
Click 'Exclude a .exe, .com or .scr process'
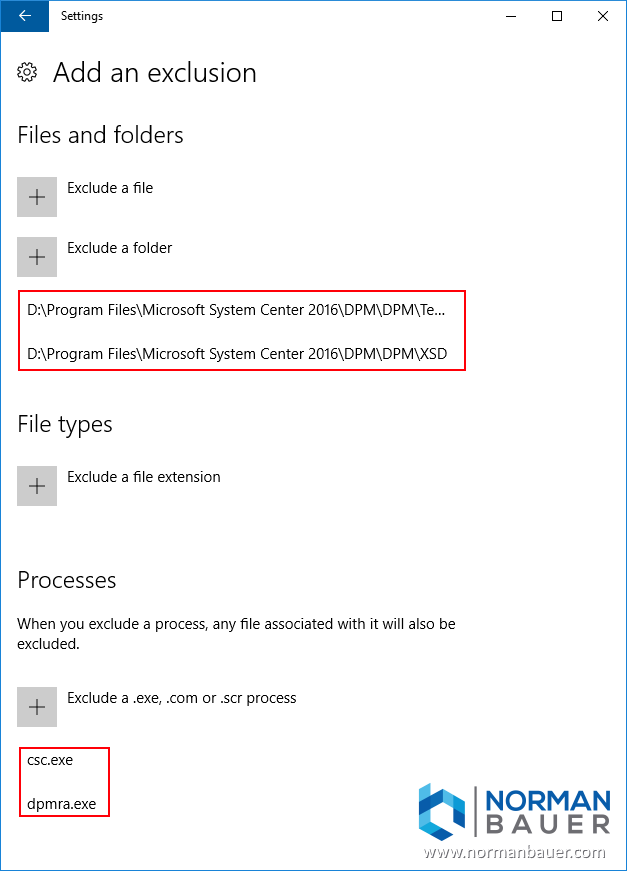click(181, 698)
